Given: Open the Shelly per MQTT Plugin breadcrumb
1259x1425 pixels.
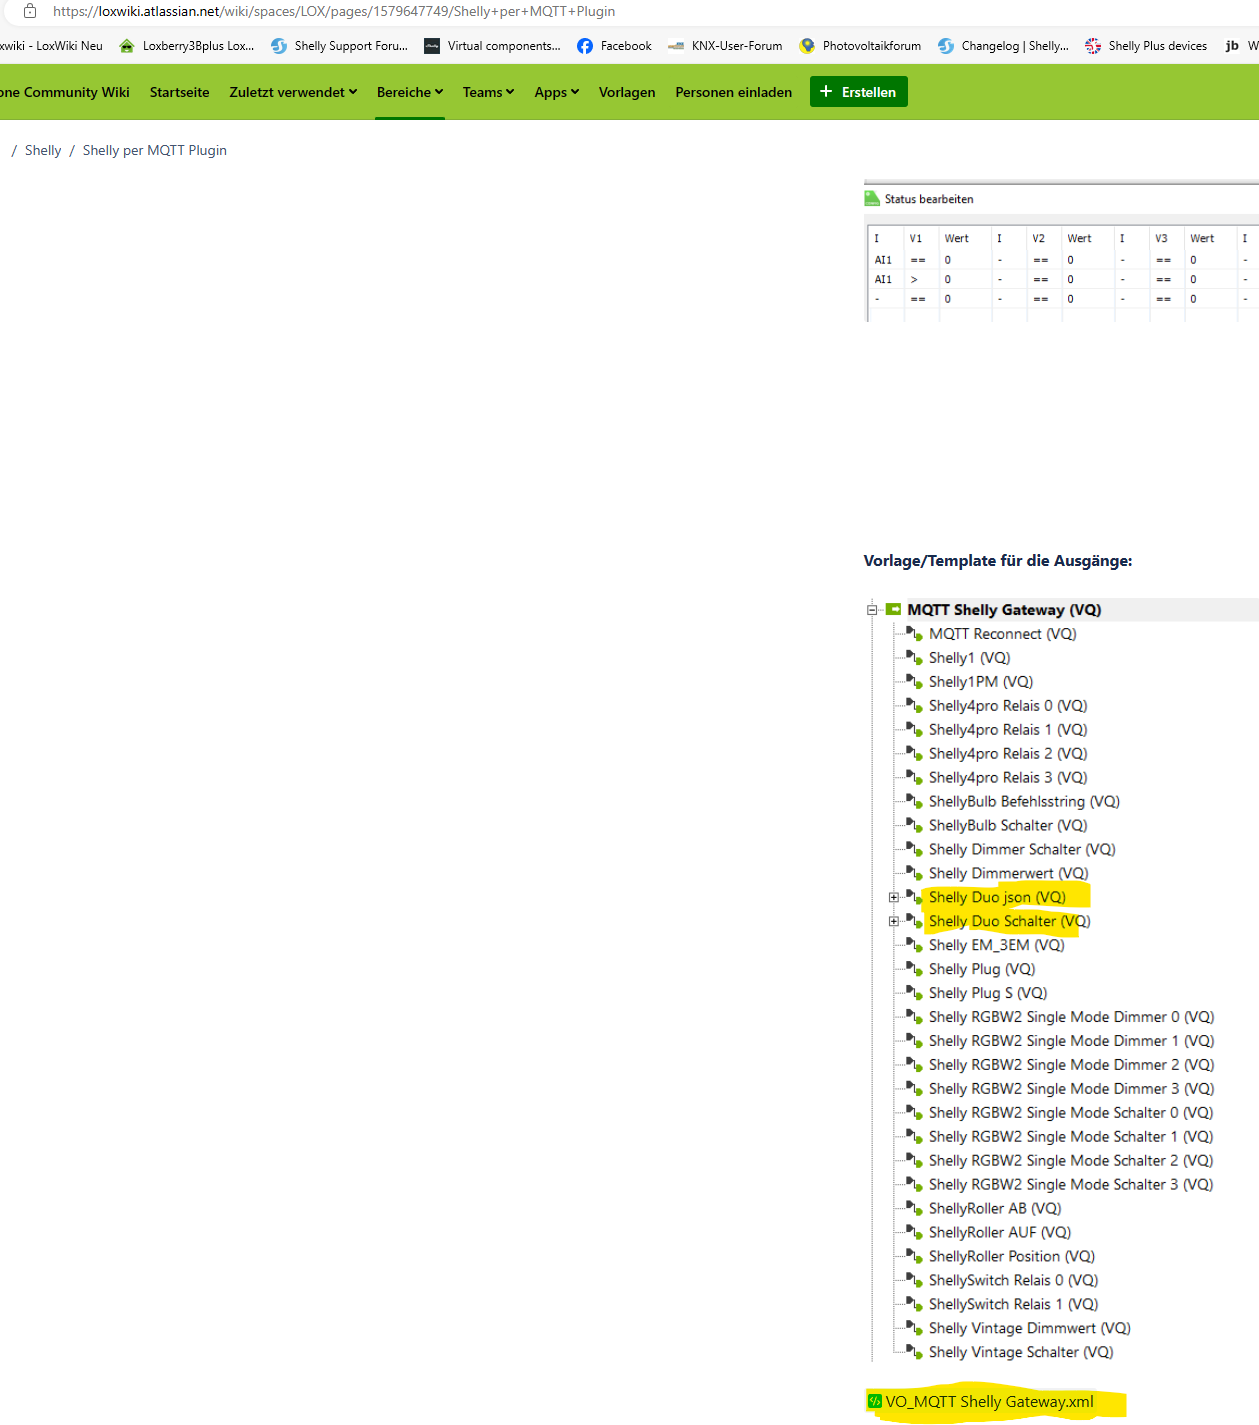Looking at the screenshot, I should point(155,150).
